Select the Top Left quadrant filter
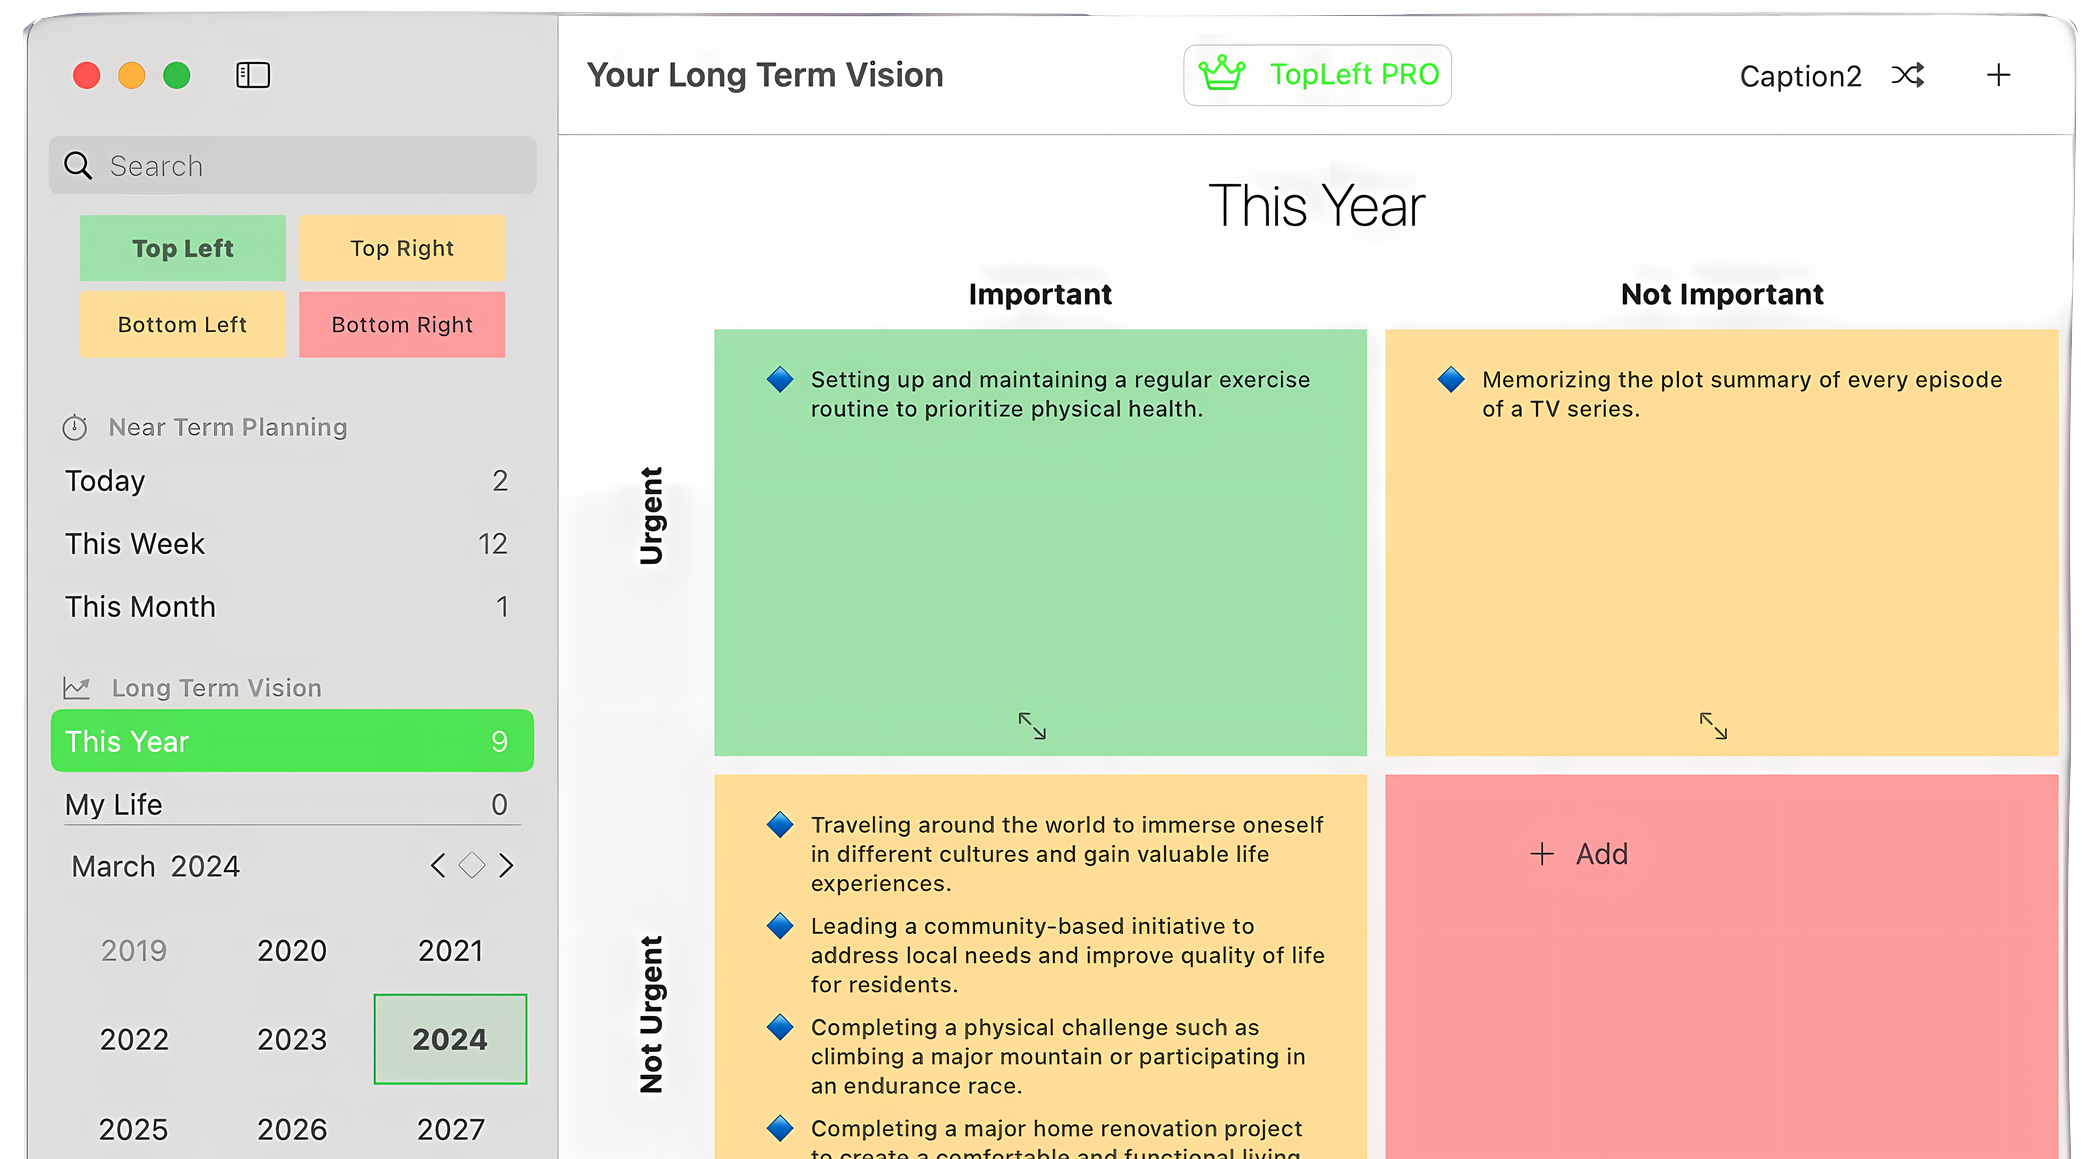 tap(183, 248)
